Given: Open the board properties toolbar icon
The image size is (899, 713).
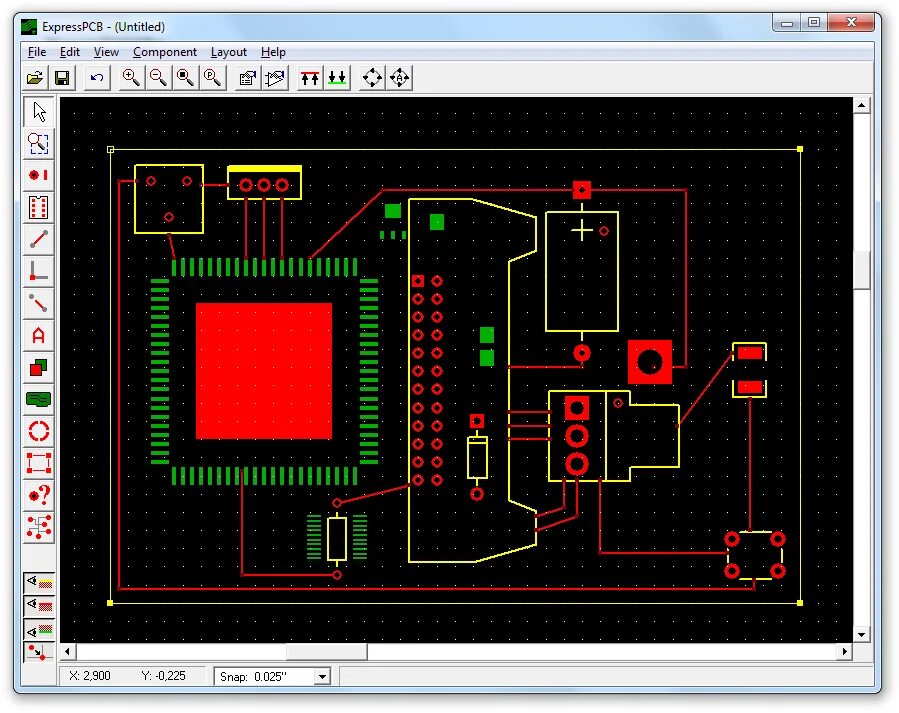Looking at the screenshot, I should coord(248,77).
